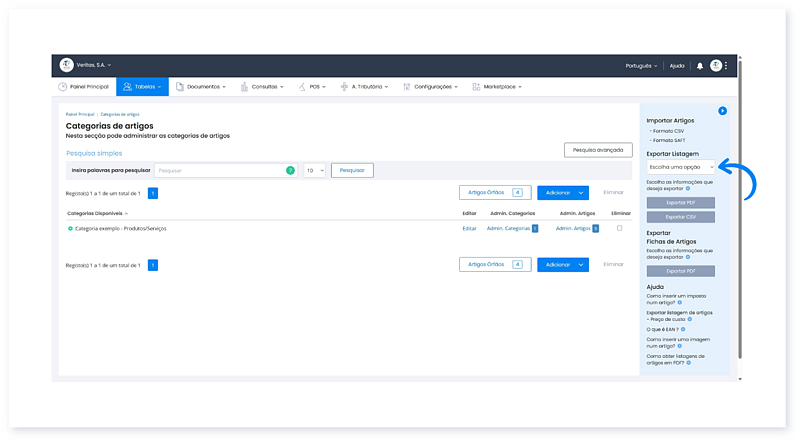Expand the results per page dropdown showing 10
The image size is (800, 442).
(x=313, y=171)
